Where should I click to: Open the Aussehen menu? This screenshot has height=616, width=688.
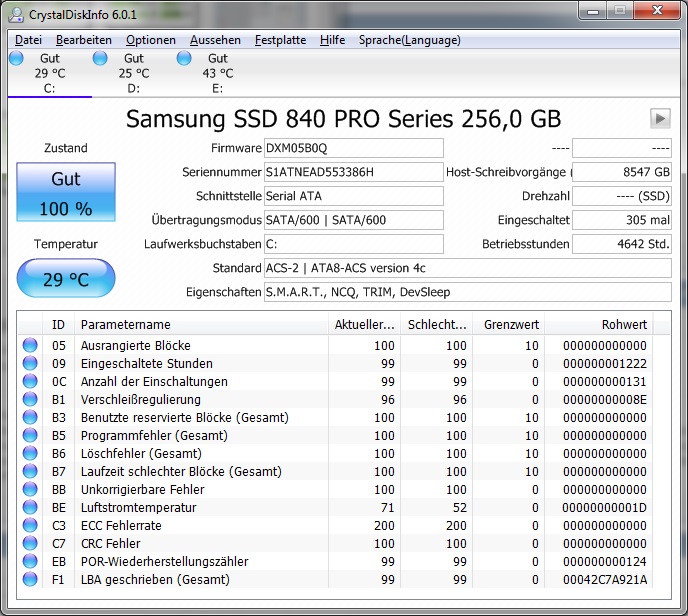point(215,40)
